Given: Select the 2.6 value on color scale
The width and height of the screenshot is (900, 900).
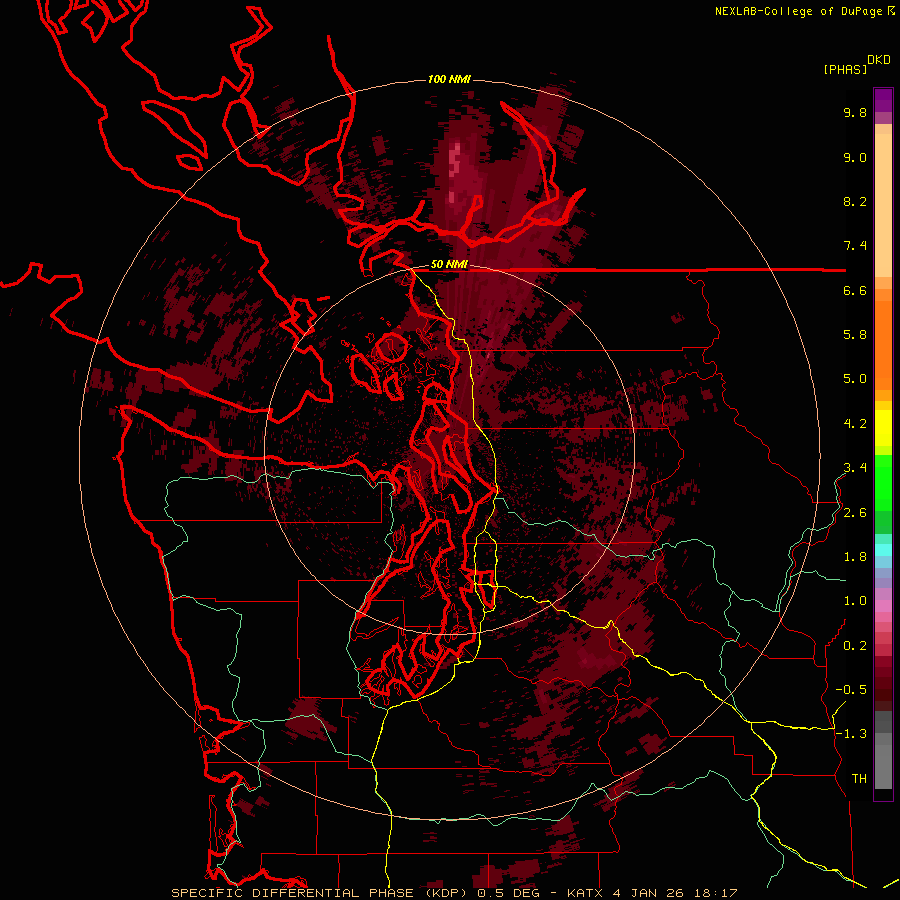Looking at the screenshot, I should pos(855,513).
